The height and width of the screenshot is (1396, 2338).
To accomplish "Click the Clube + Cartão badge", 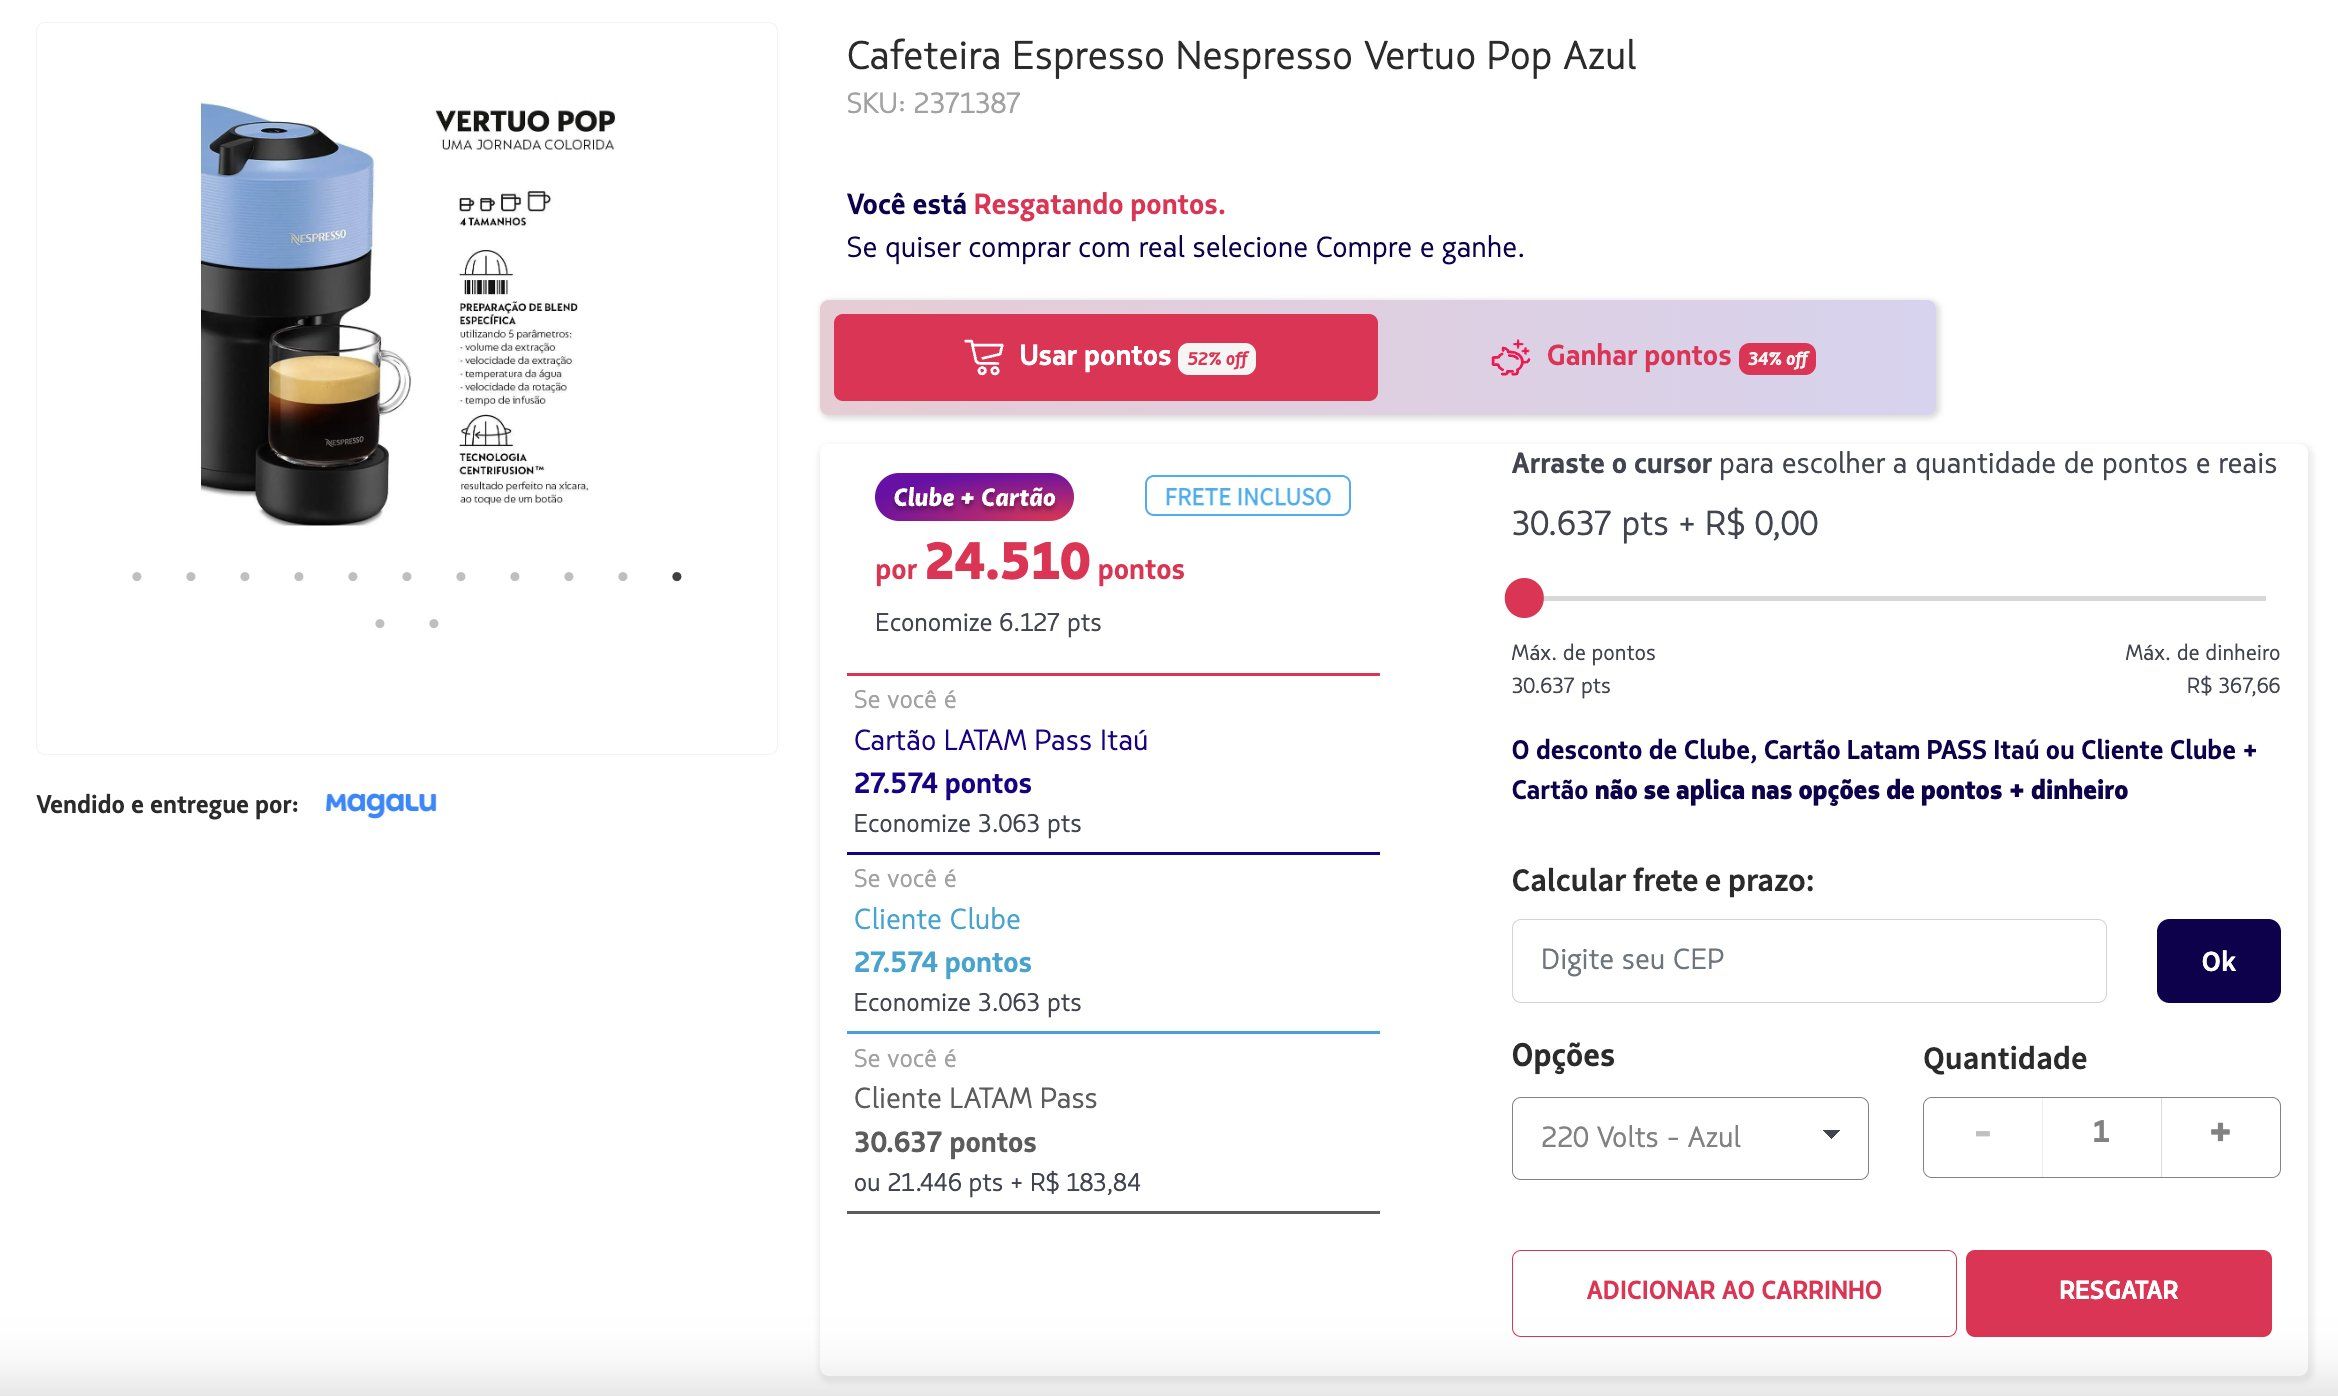I will (974, 497).
